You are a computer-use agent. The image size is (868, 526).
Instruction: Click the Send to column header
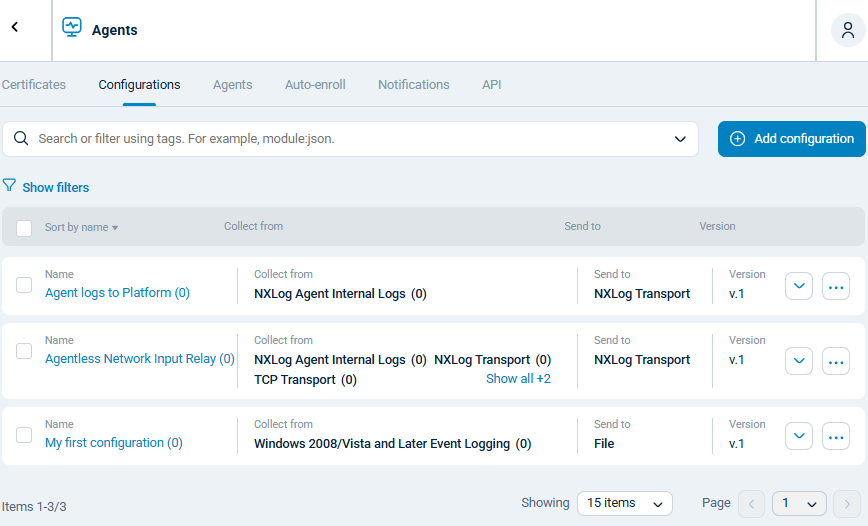point(582,226)
